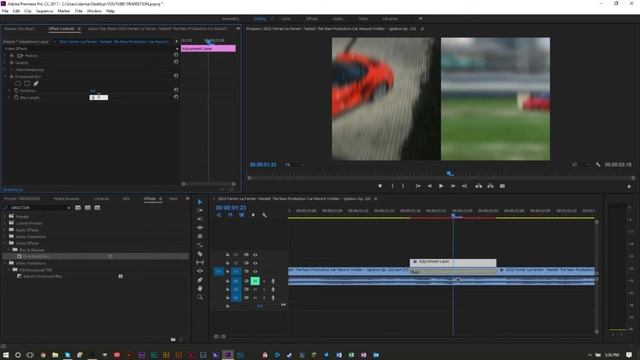This screenshot has height=360, width=640.
Task: Collapse the Directional Blur effect
Action: point(5,76)
